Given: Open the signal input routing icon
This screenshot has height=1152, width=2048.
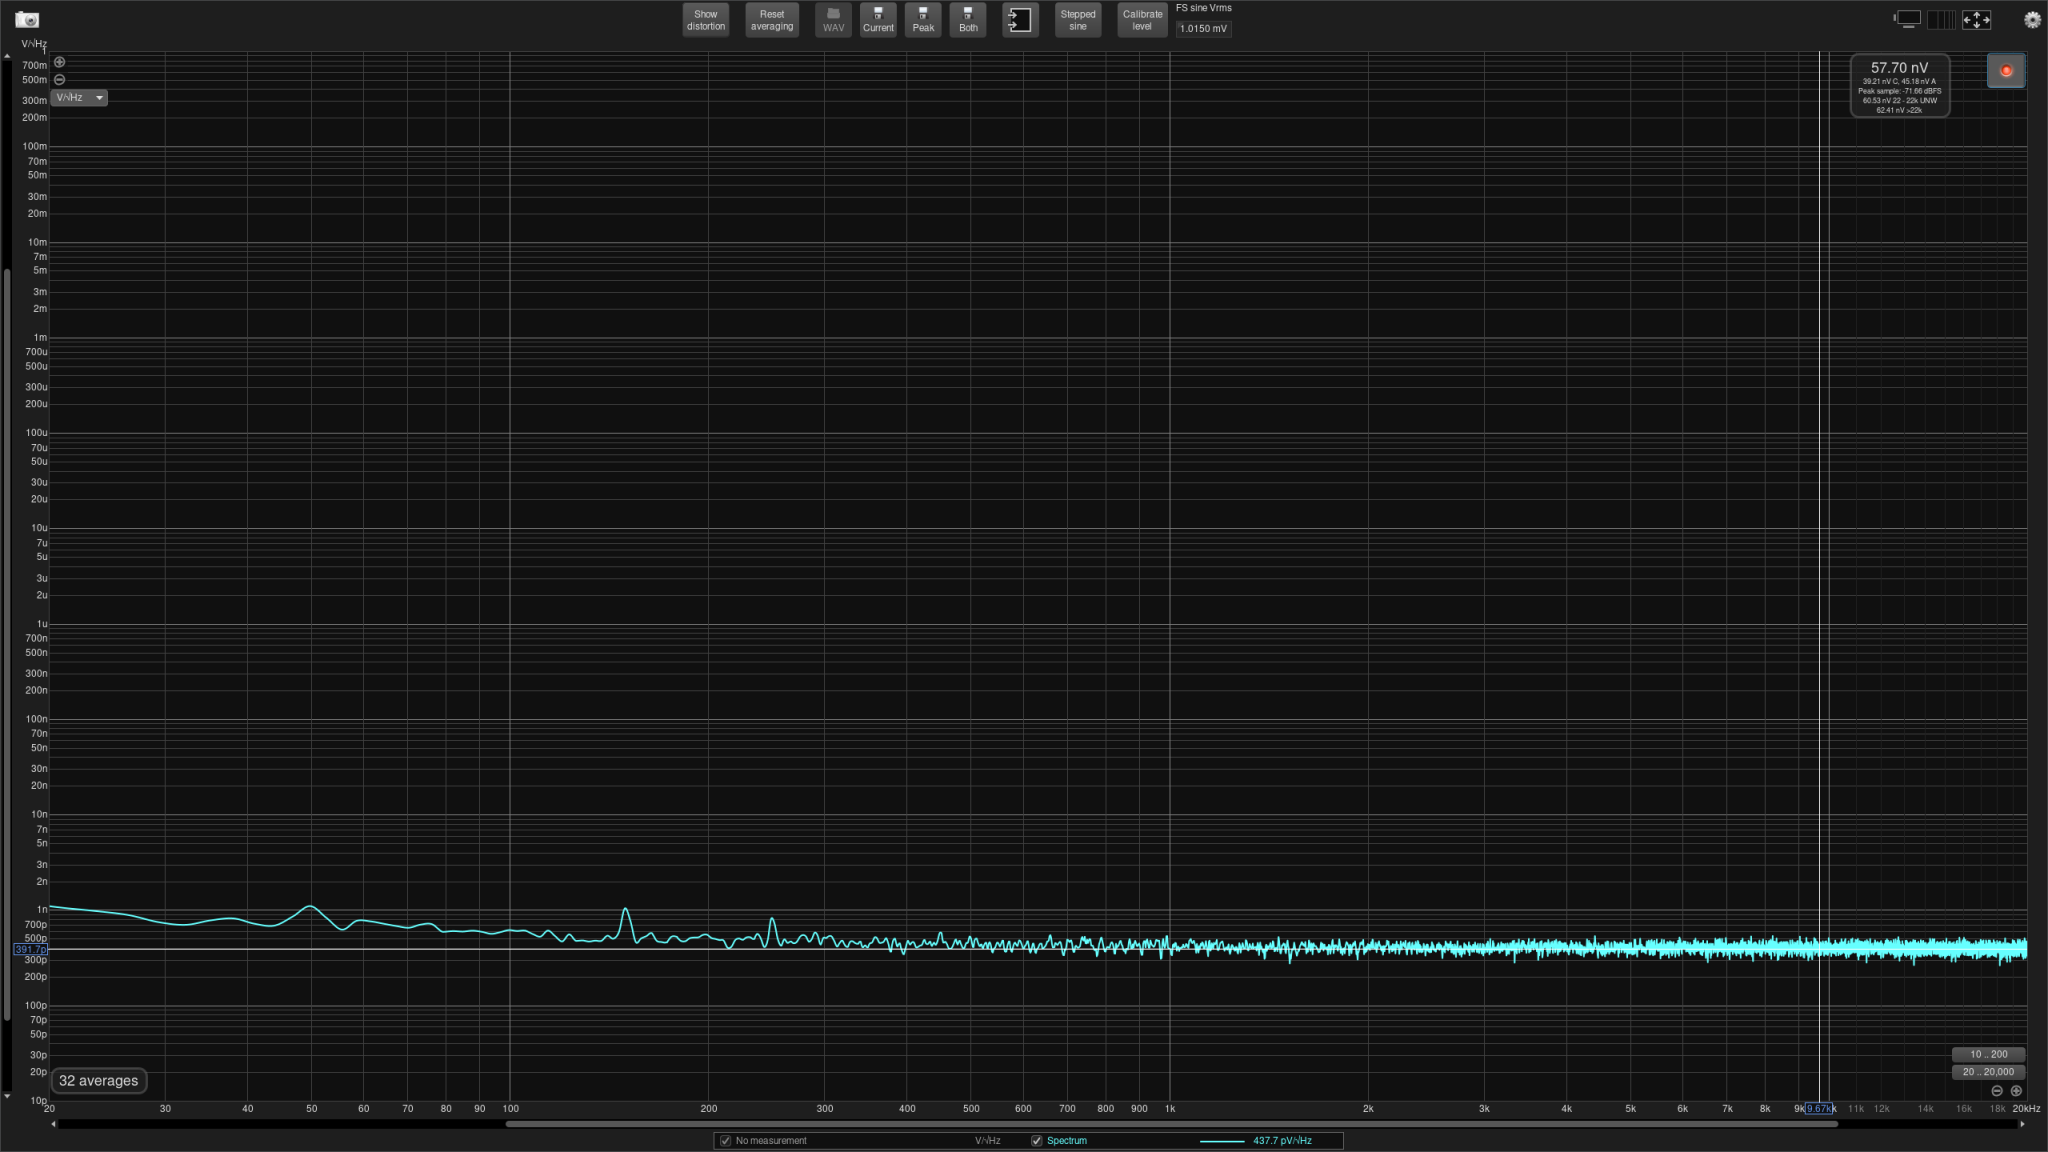Looking at the screenshot, I should 1020,20.
